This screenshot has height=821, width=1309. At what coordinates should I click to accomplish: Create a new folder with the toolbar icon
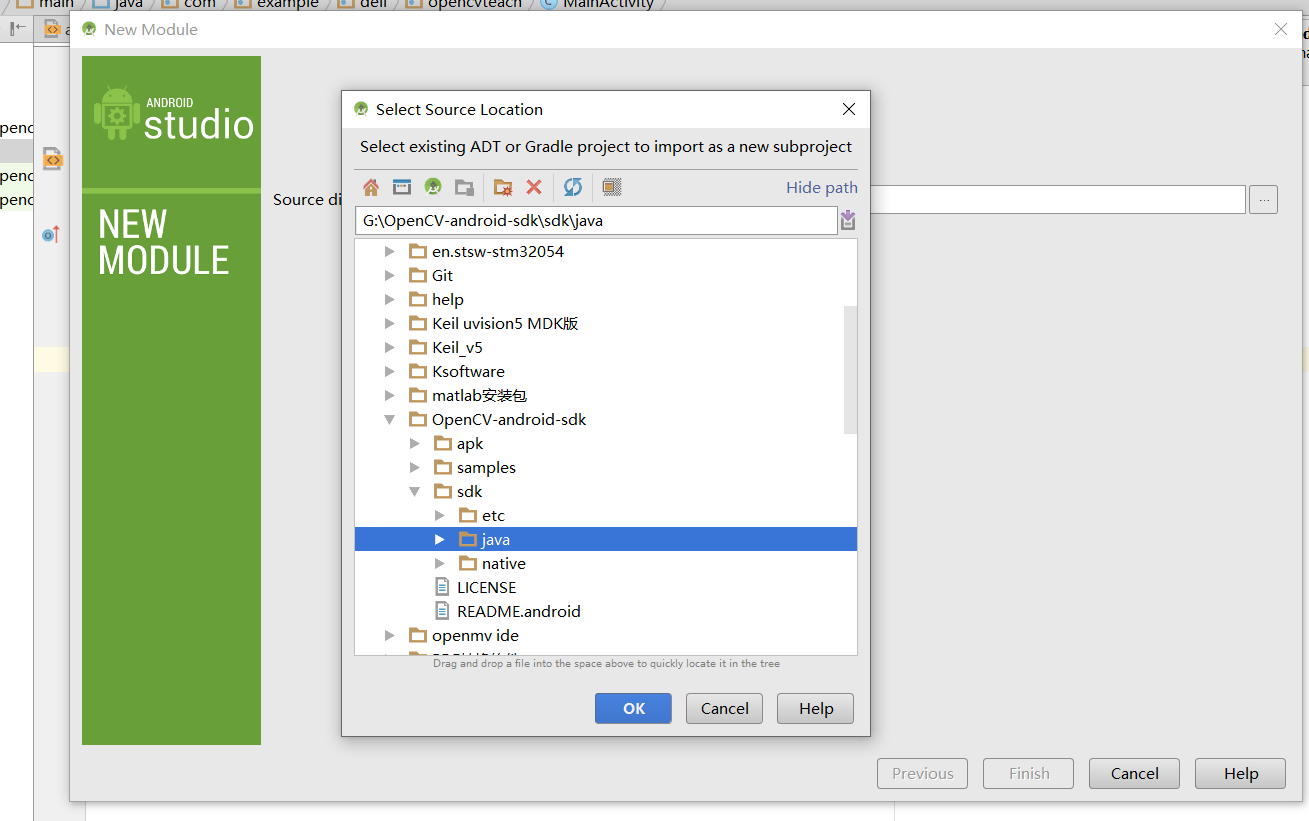(x=503, y=187)
